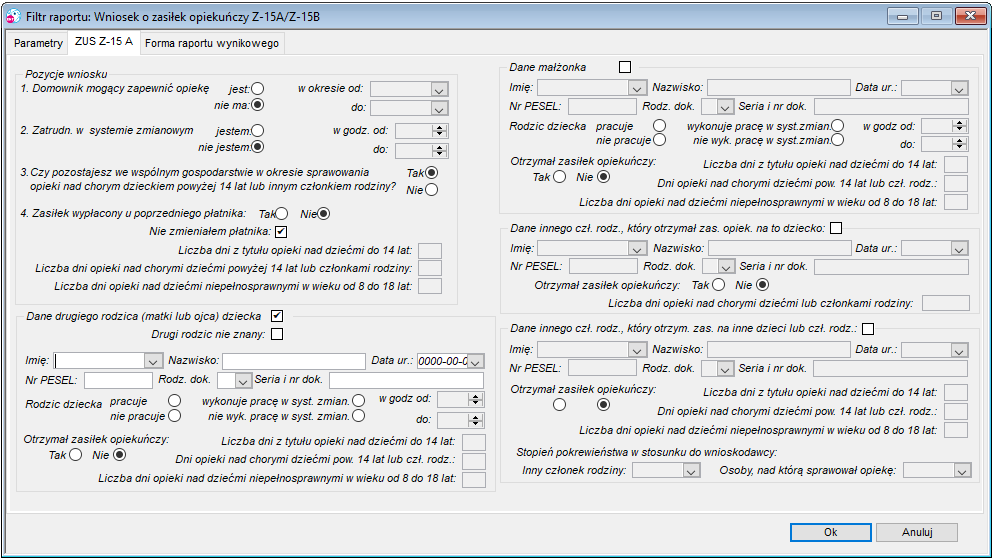Toggle 'Nie zmieniałem płatnika' checkbox

pyautogui.click(x=281, y=232)
